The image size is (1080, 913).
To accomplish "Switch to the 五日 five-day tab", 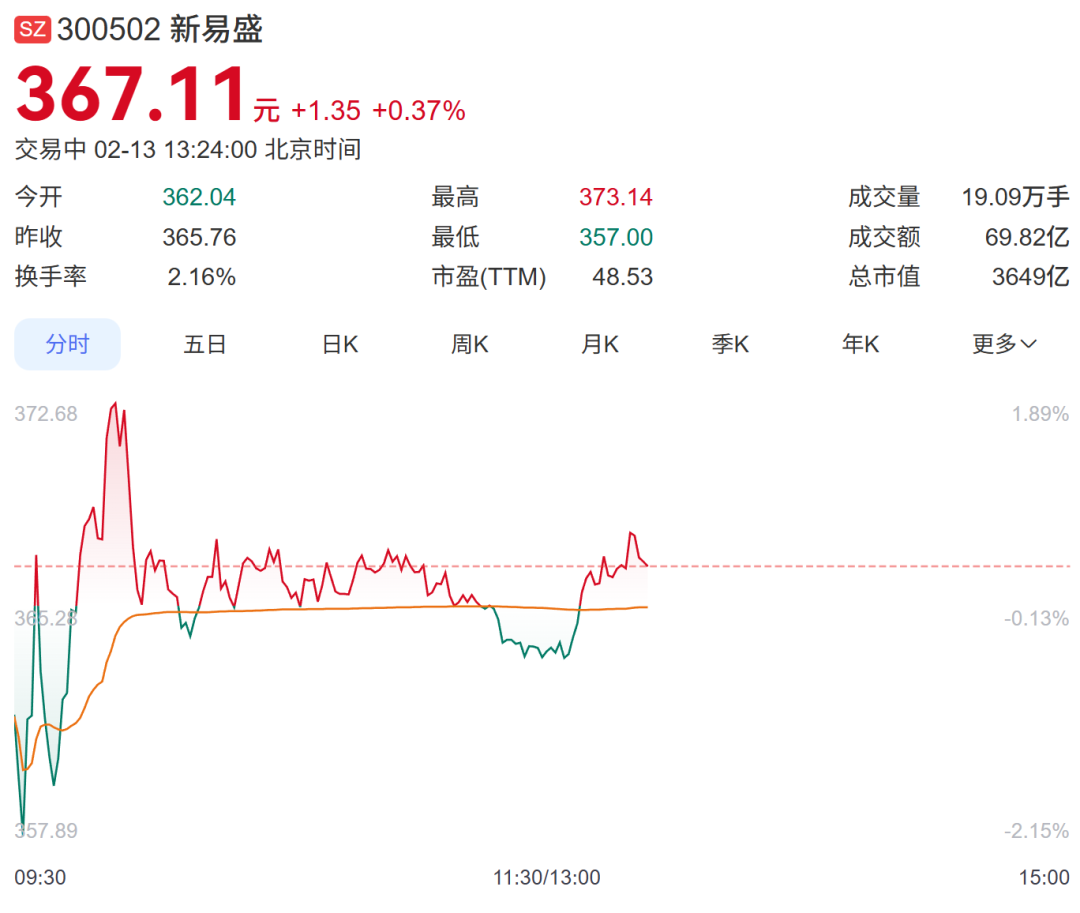I will point(205,345).
